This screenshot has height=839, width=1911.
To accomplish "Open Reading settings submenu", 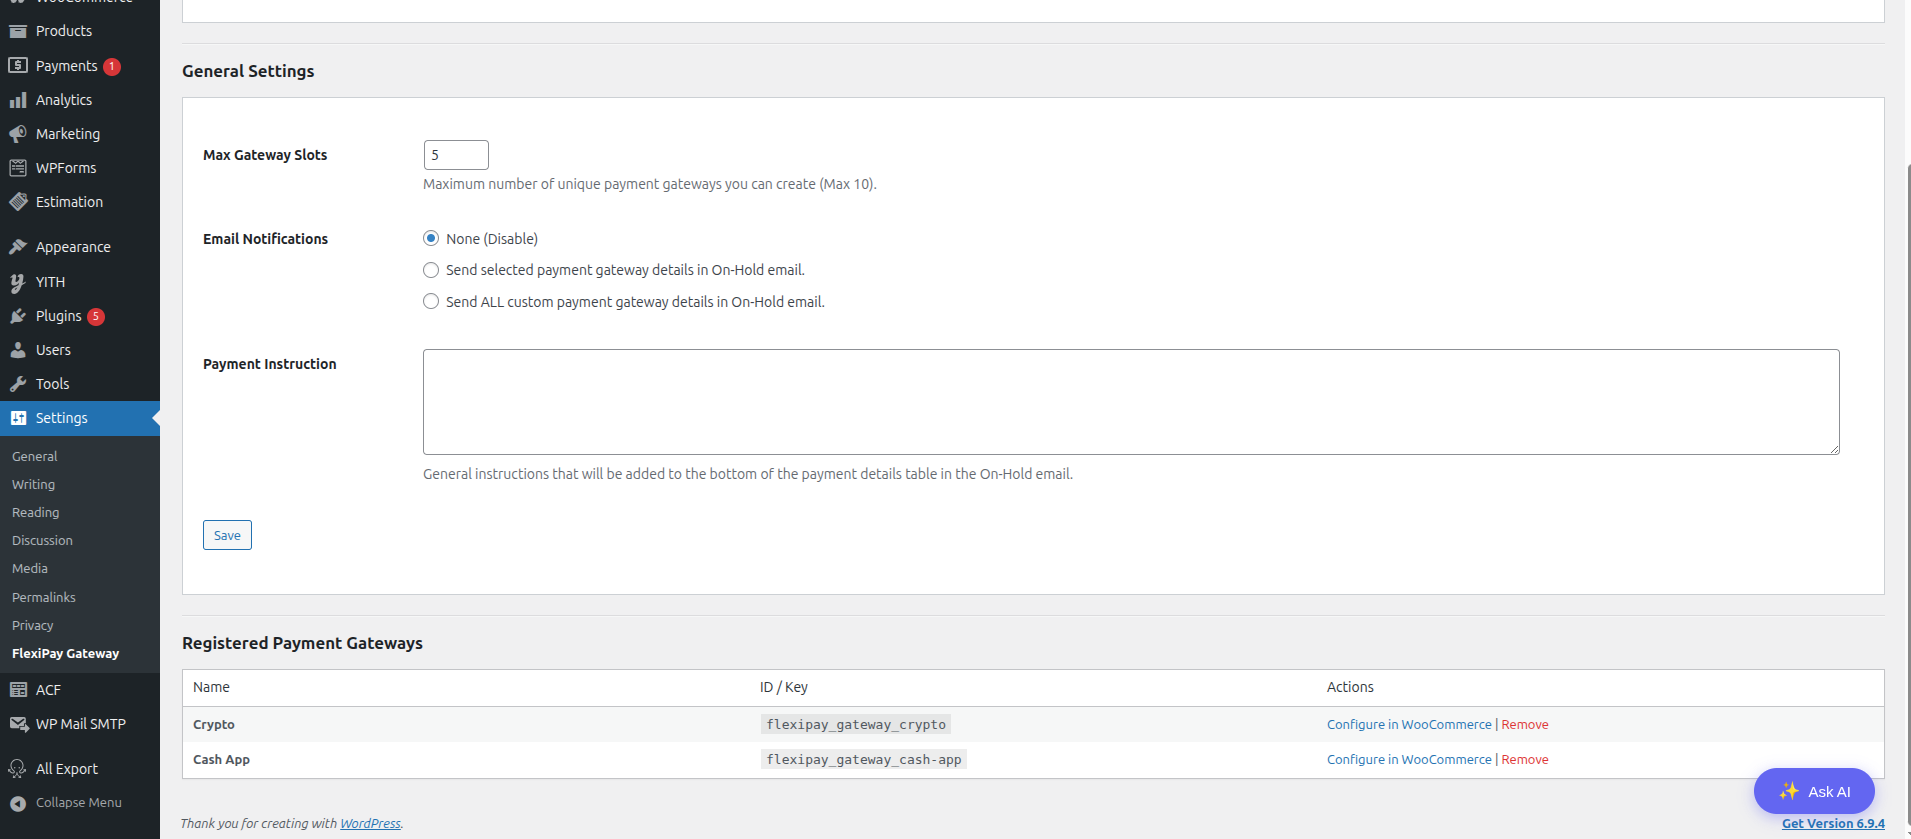I will (x=36, y=512).
